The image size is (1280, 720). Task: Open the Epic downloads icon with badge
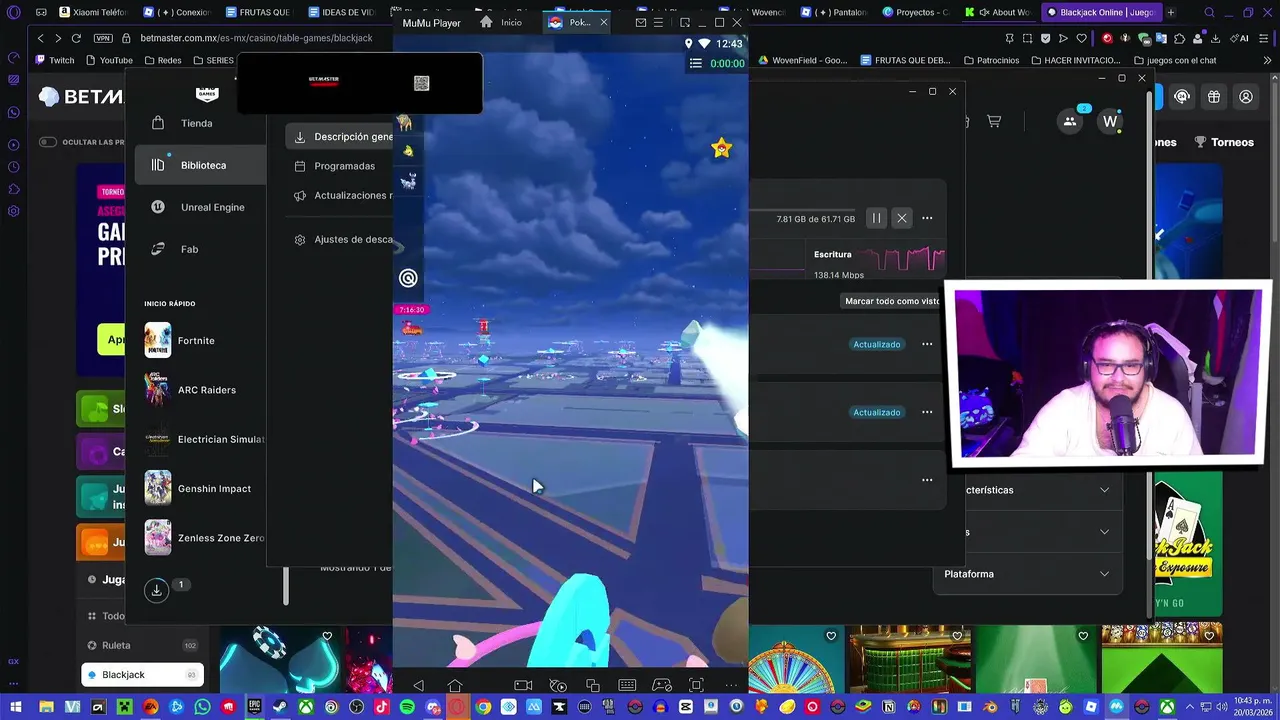click(157, 590)
